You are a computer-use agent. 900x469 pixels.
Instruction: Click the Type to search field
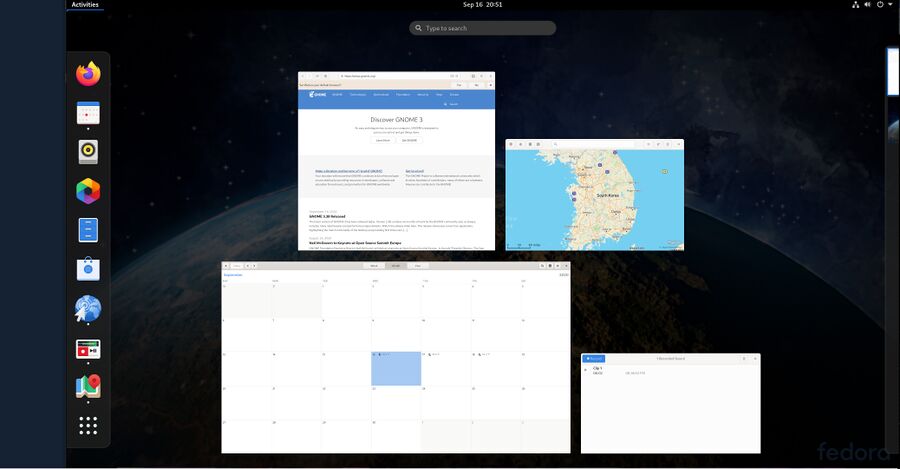[x=482, y=28]
